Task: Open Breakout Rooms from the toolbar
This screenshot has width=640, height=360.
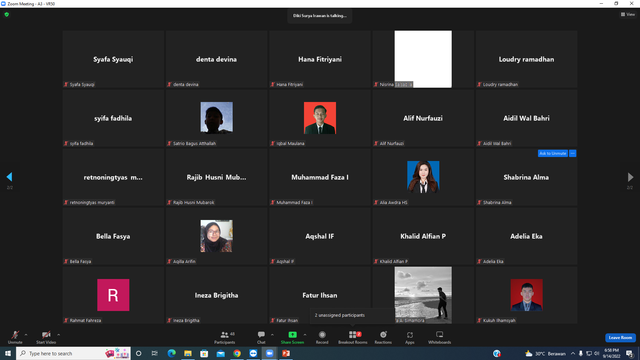Action: [x=353, y=337]
